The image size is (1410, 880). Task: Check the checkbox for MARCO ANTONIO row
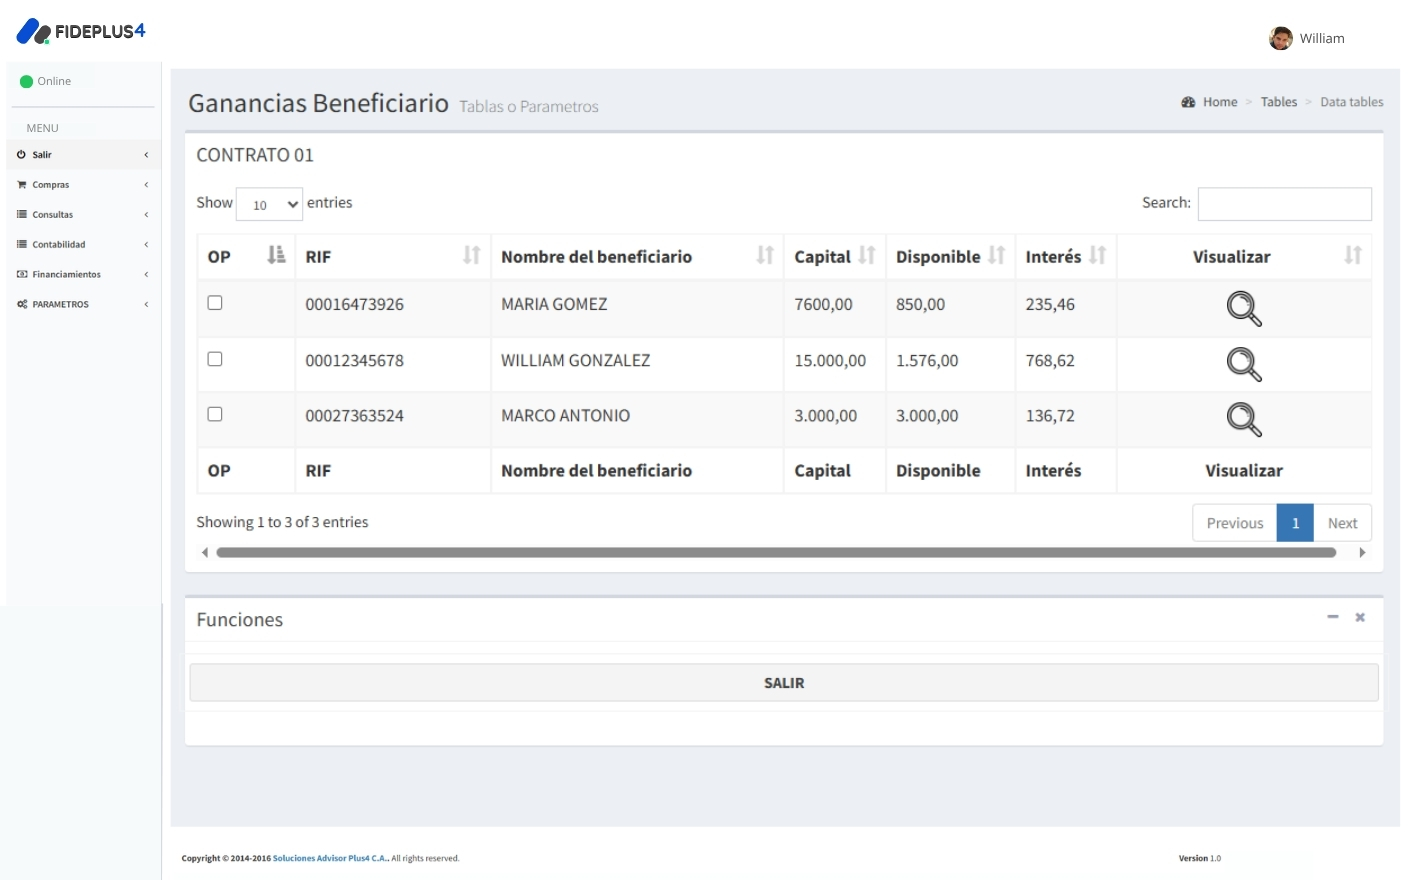[215, 412]
